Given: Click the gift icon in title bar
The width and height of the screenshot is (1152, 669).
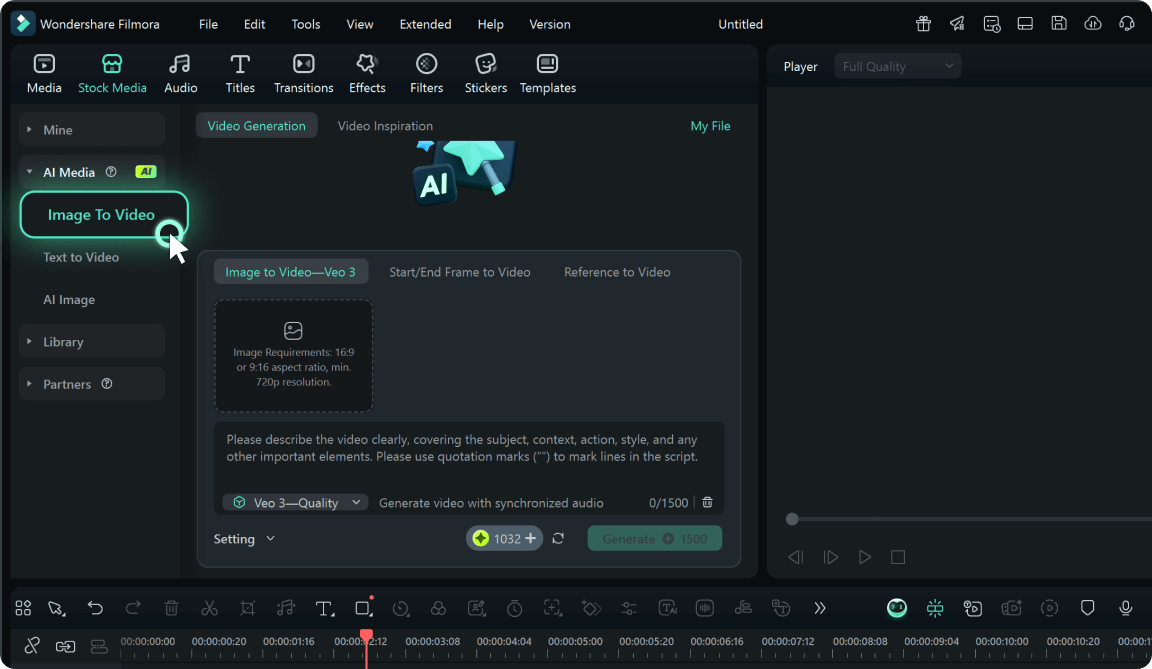Looking at the screenshot, I should 924,23.
